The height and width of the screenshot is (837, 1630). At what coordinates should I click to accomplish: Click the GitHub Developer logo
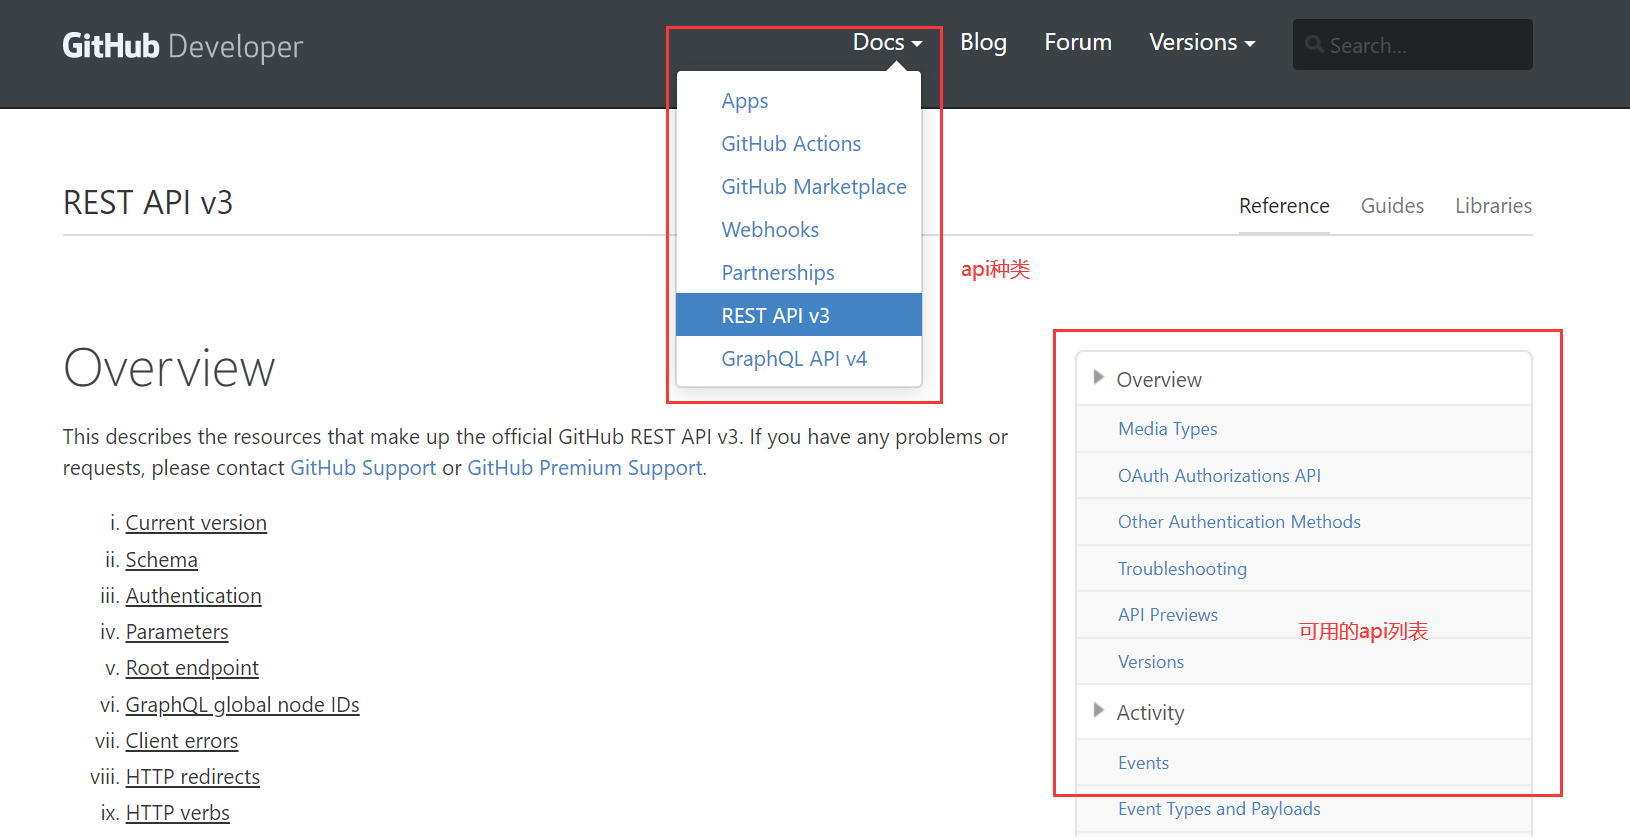click(x=182, y=46)
